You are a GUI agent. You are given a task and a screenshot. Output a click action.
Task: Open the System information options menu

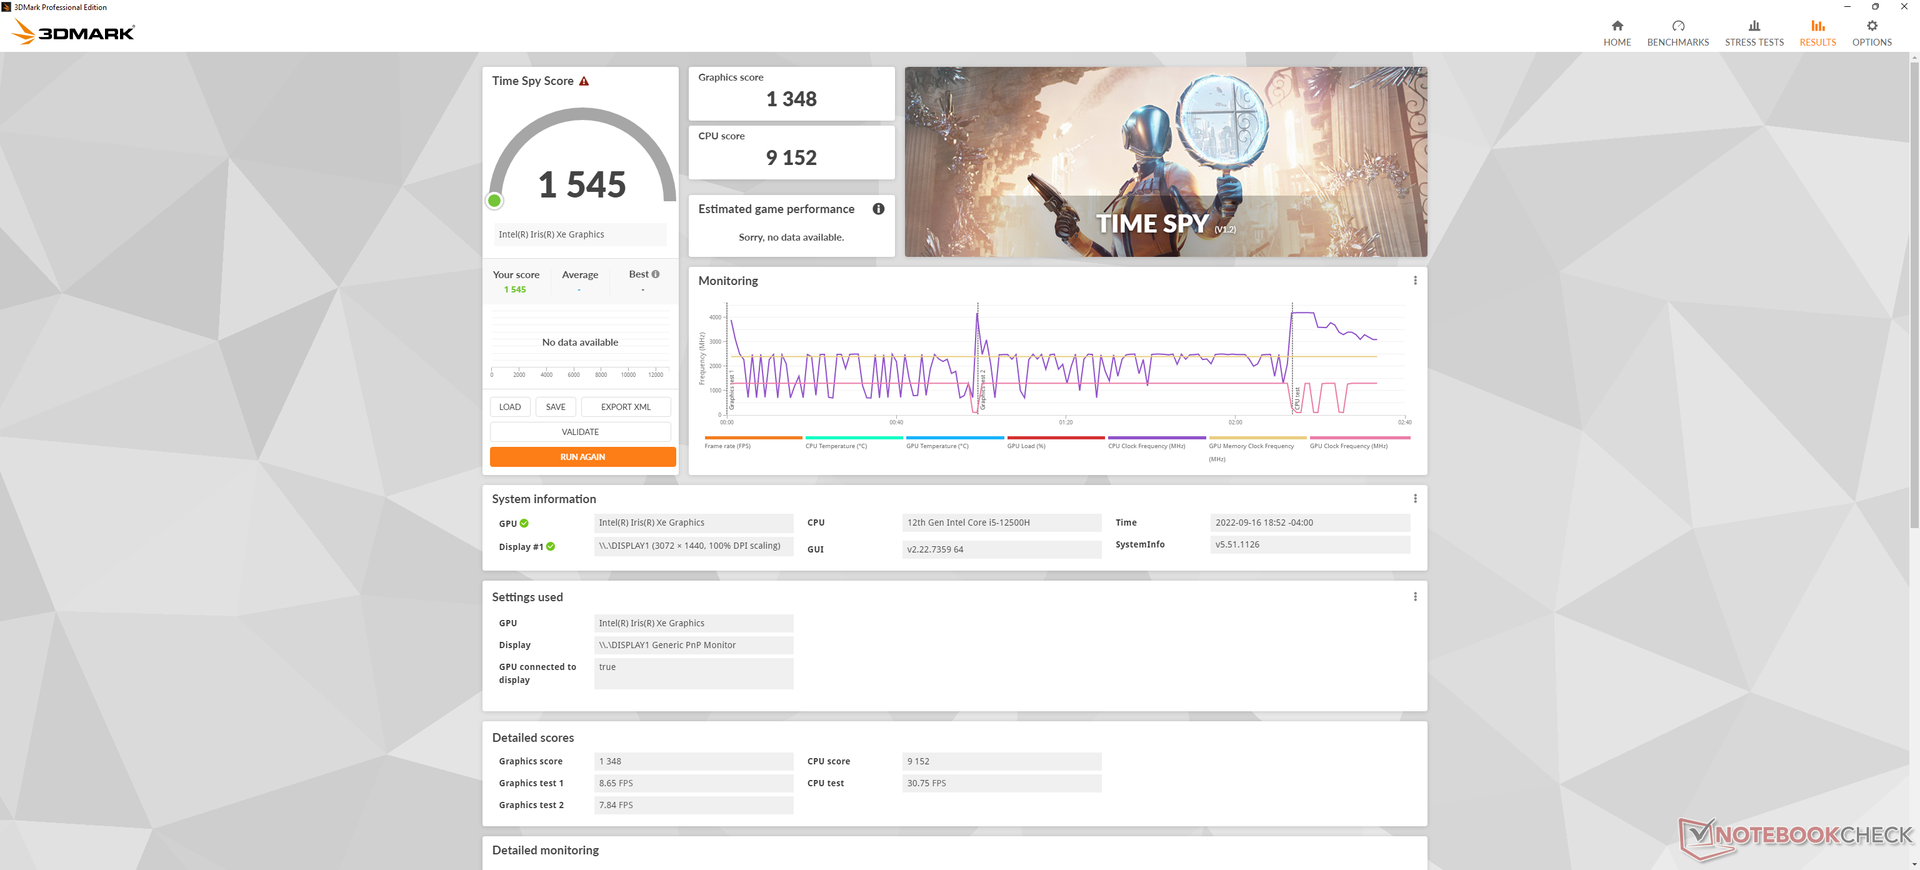pos(1415,499)
